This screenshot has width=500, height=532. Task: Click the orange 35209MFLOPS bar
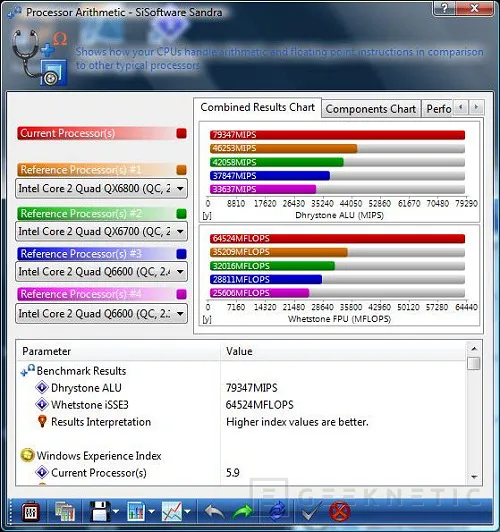point(279,252)
